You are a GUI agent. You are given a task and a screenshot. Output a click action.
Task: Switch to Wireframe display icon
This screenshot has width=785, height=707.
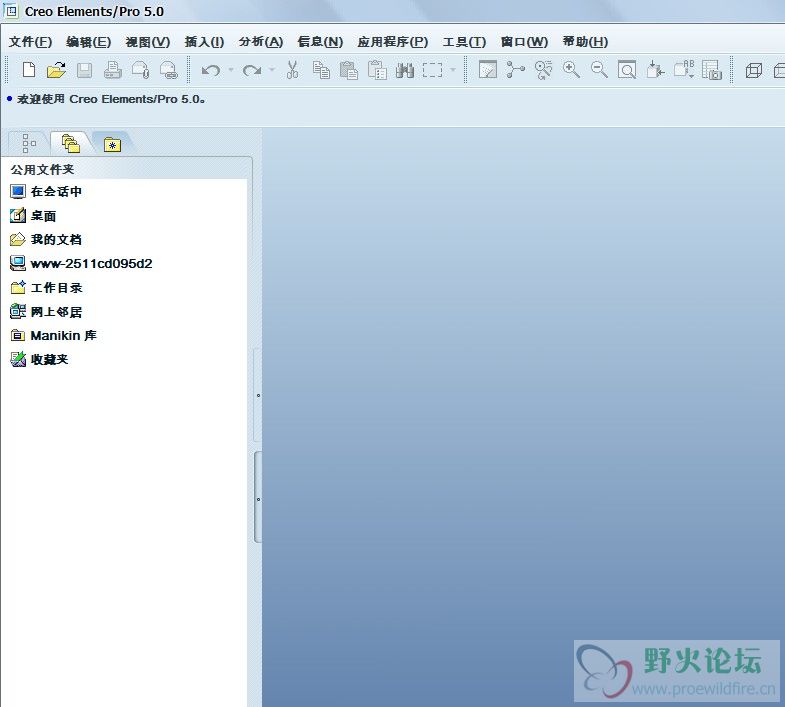753,70
